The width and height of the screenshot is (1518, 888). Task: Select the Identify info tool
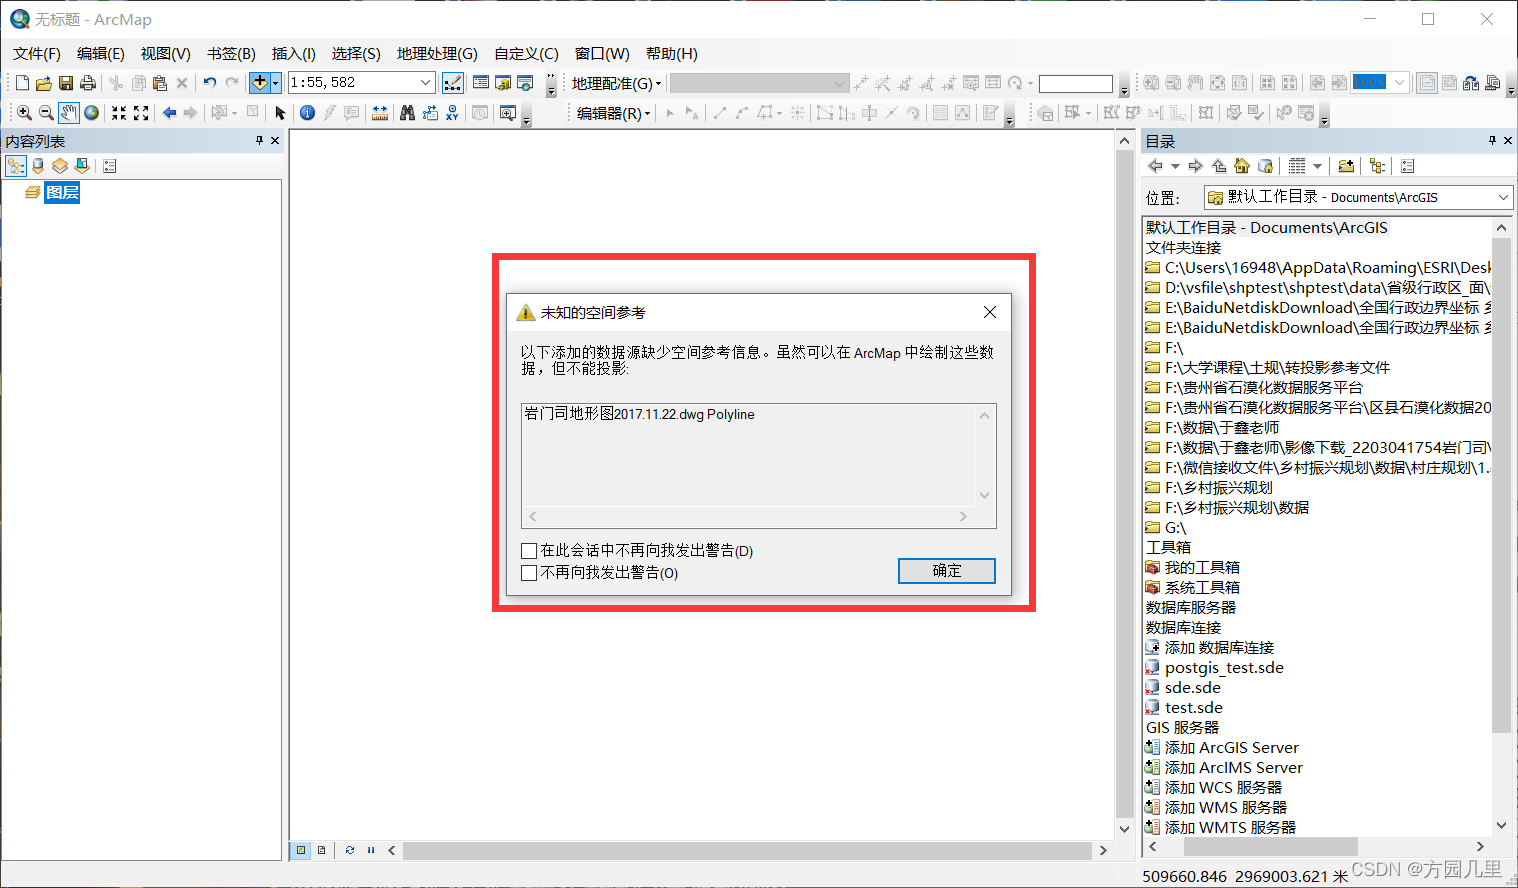[308, 113]
